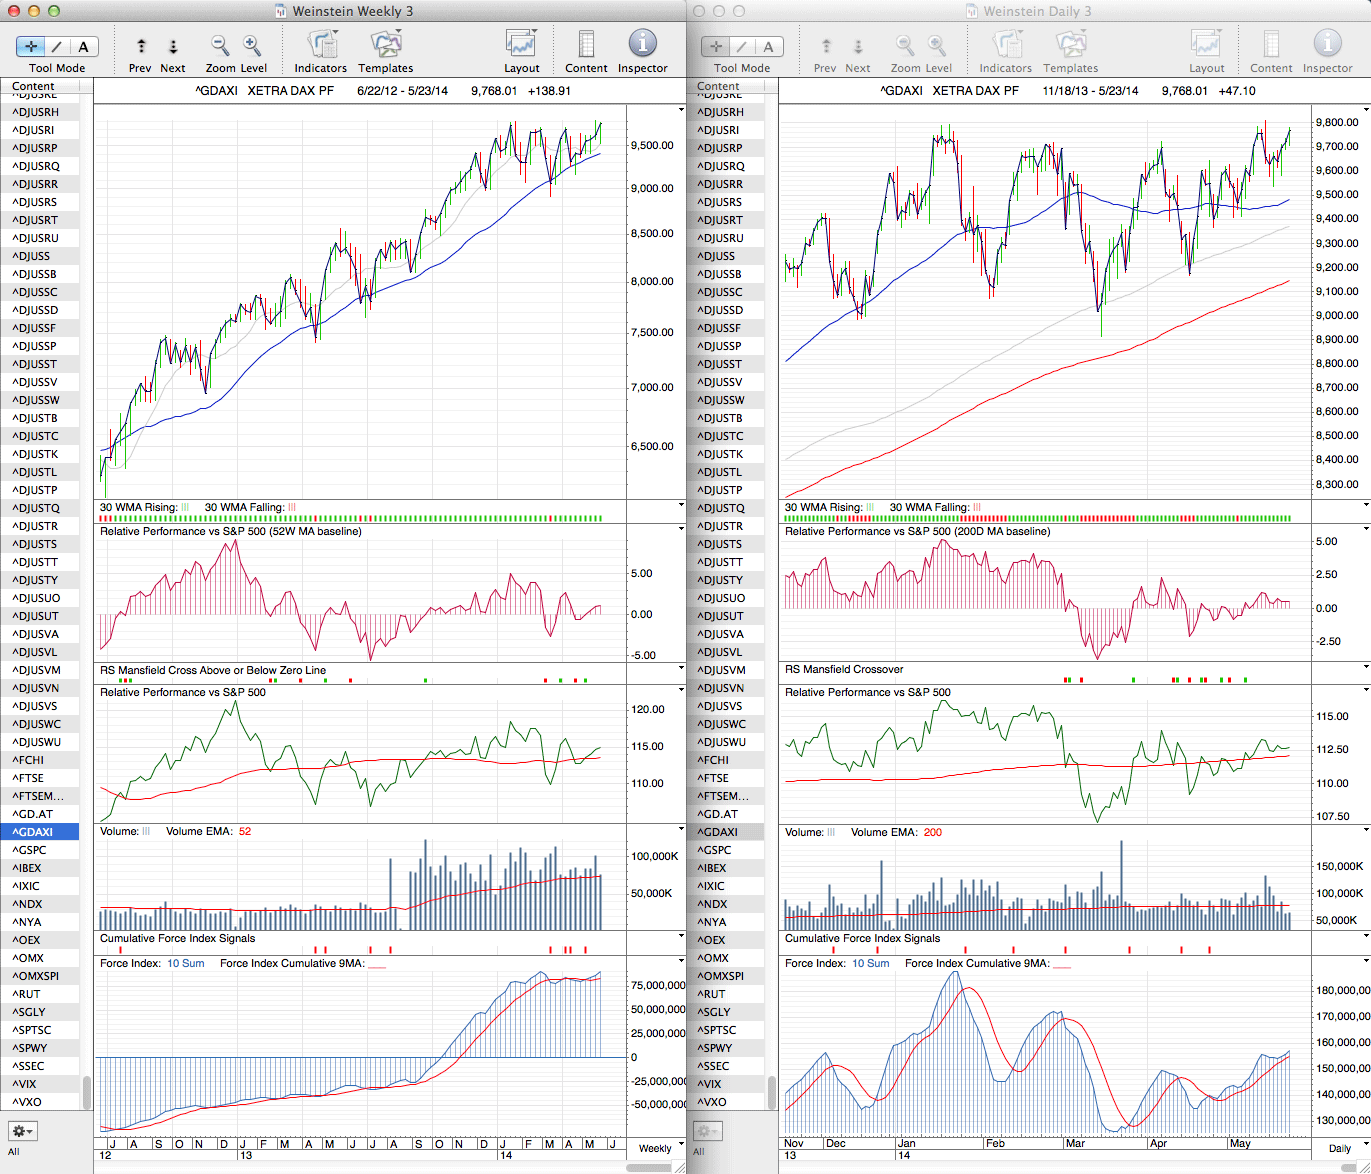1371x1174 pixels.
Task: Select the line drawing tool in Weekly window
Action: pos(57,47)
